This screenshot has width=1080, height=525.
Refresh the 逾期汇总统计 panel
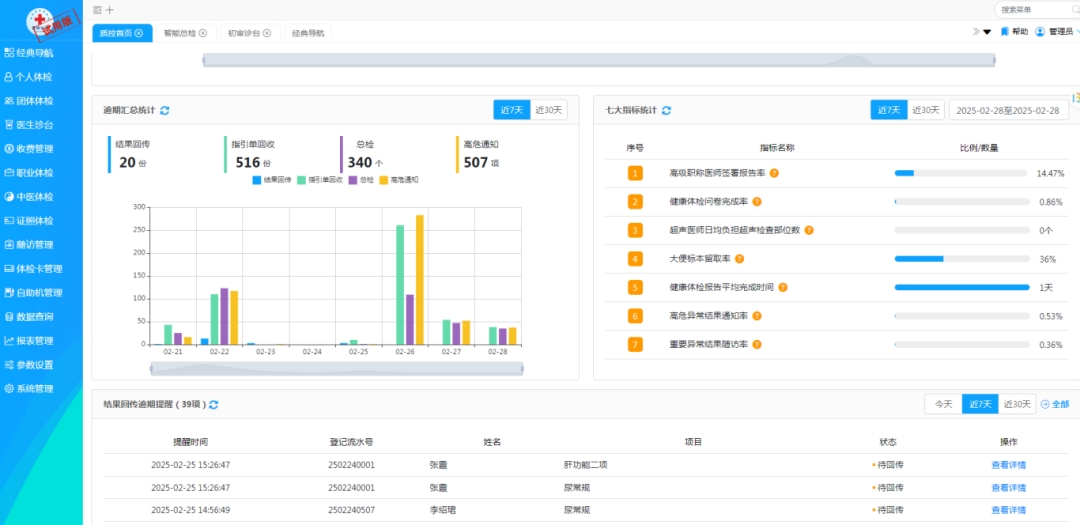coord(165,110)
